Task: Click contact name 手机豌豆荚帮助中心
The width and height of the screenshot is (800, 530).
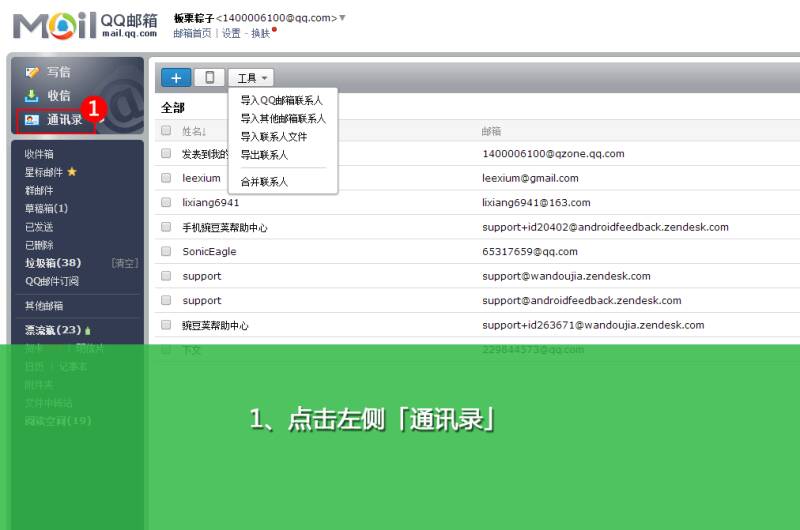Action: click(224, 228)
